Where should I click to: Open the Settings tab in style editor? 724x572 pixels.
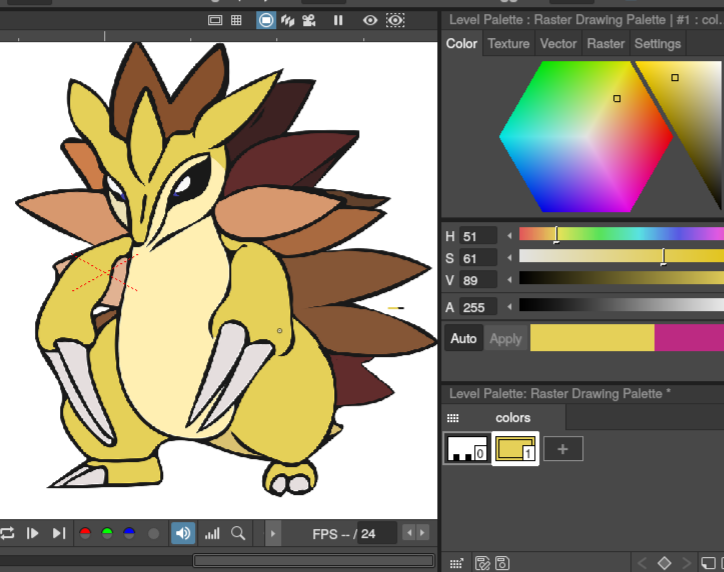tap(658, 43)
